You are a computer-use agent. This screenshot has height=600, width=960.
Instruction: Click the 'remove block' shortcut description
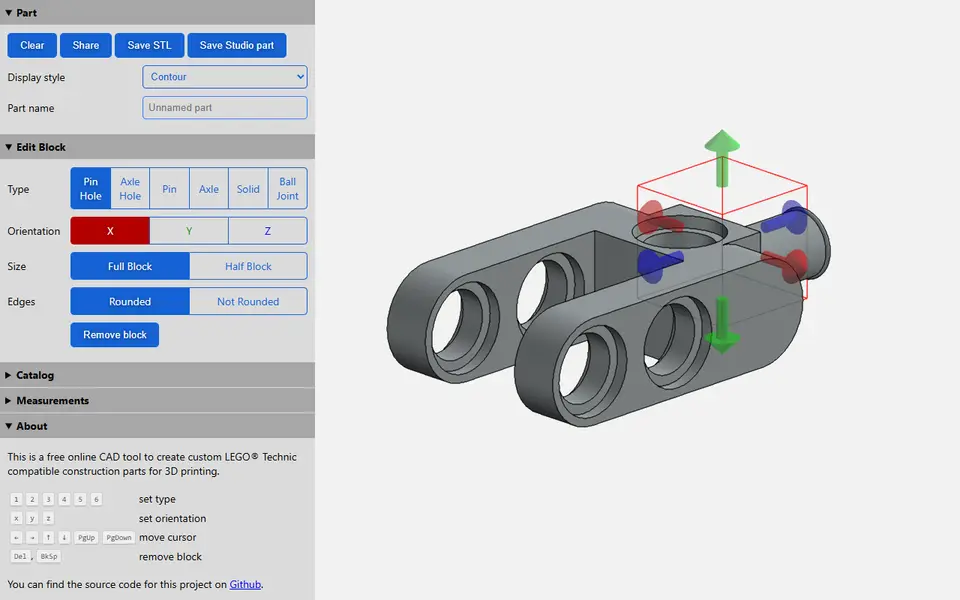pos(170,557)
